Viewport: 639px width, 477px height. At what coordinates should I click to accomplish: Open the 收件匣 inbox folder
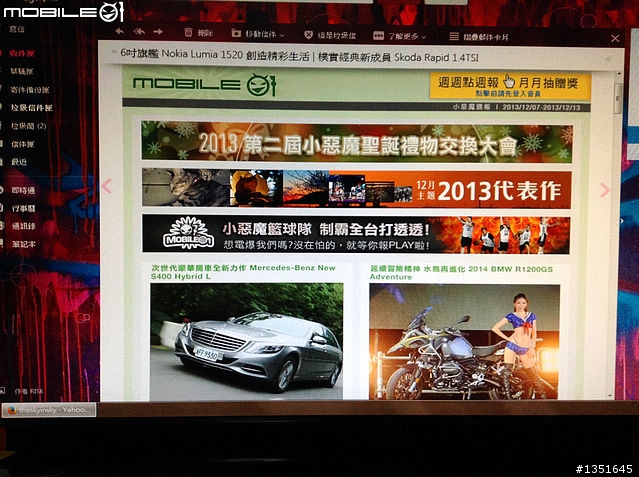22,53
